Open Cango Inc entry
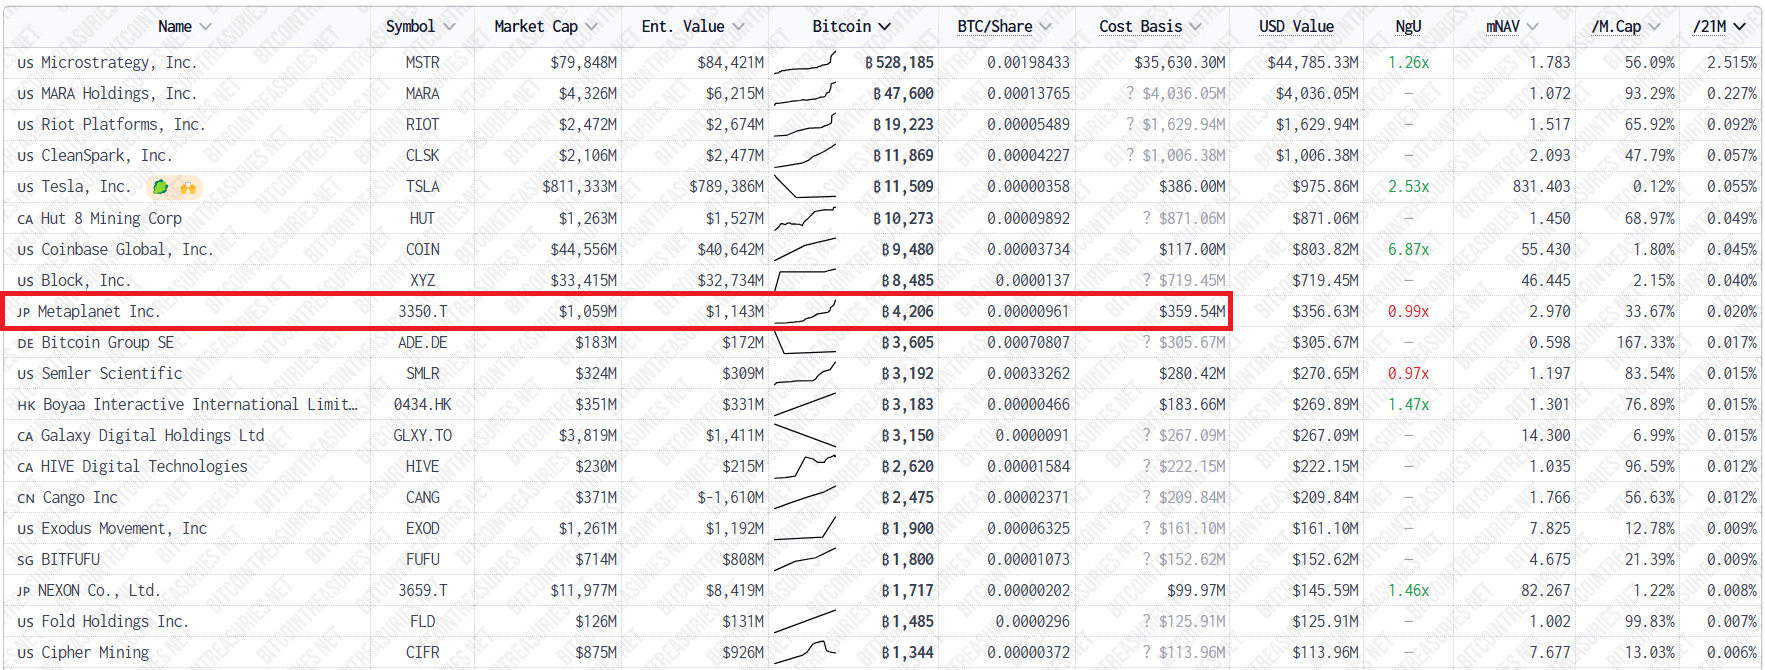 click(79, 497)
